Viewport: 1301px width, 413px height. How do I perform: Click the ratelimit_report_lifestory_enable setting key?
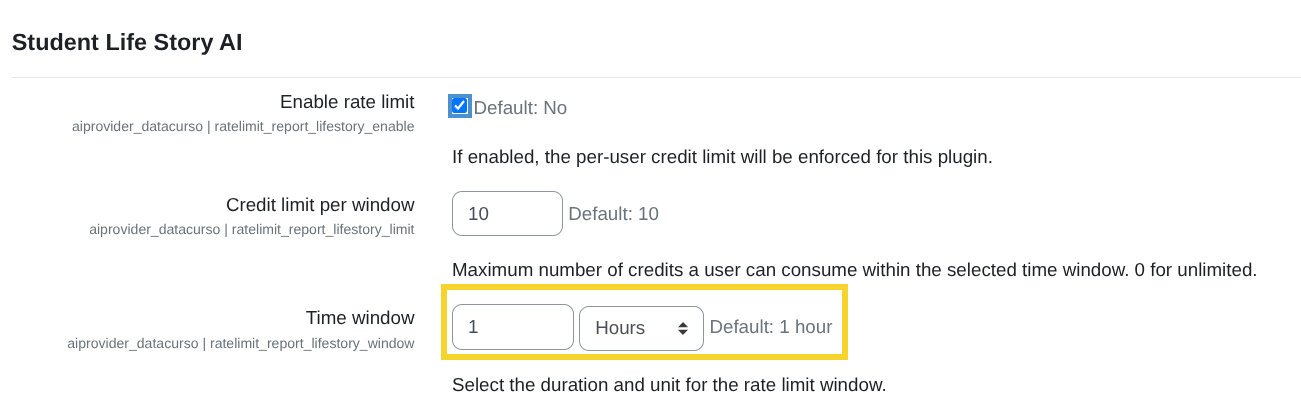point(243,127)
